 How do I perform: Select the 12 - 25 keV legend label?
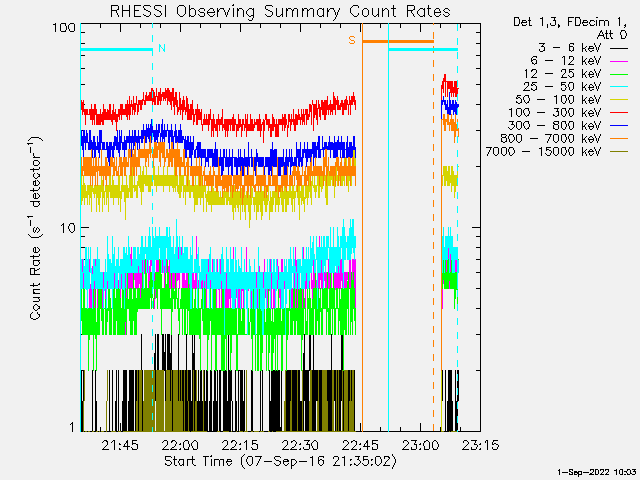(x=562, y=74)
